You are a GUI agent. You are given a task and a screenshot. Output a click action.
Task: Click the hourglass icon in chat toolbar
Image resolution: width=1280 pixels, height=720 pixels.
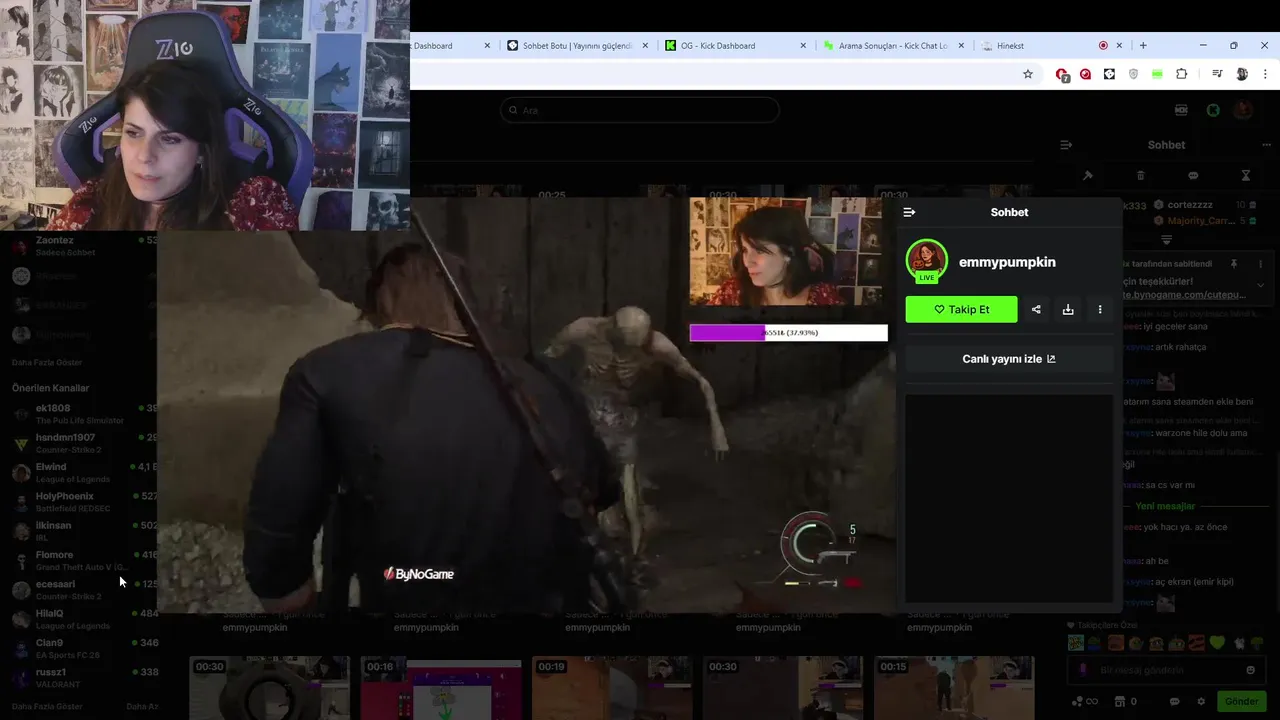coord(1246,176)
